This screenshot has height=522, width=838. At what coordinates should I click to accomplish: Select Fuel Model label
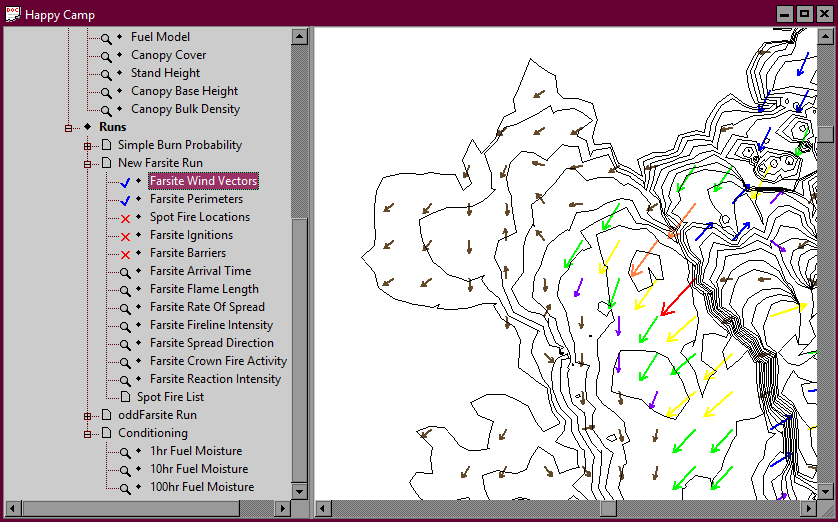pos(160,37)
